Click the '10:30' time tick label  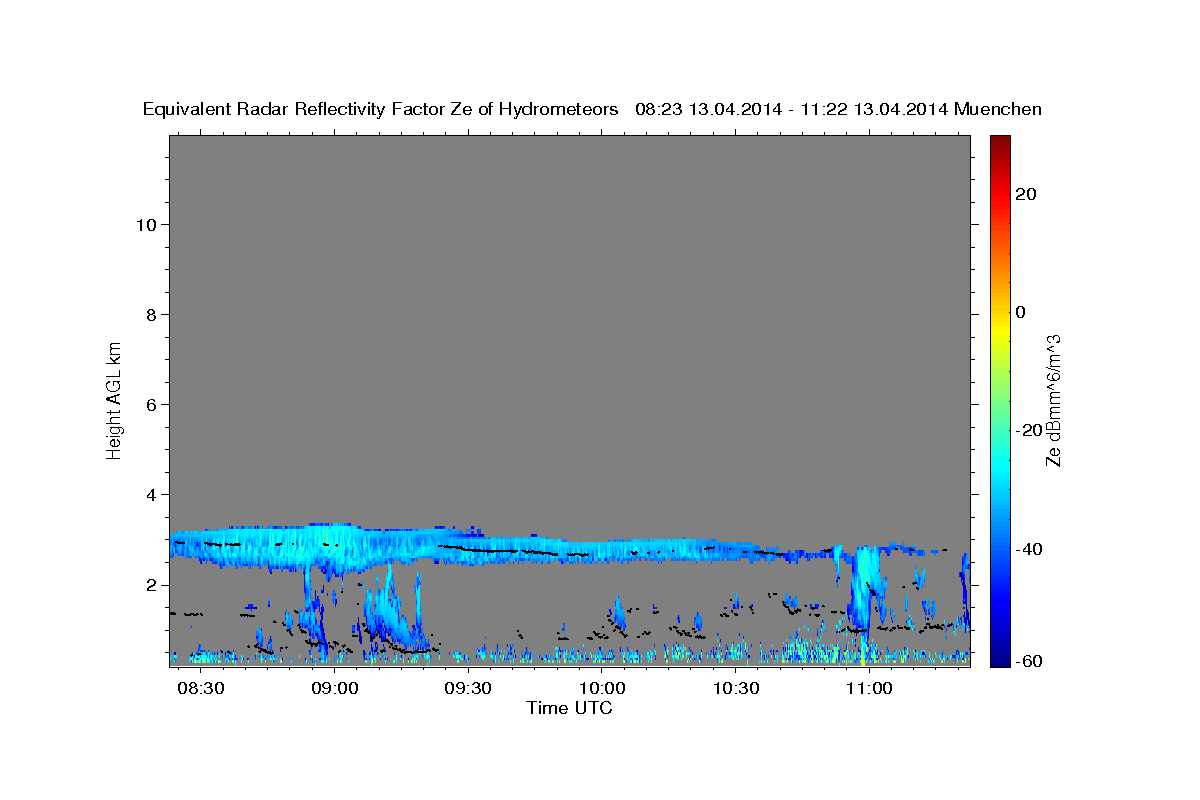736,689
